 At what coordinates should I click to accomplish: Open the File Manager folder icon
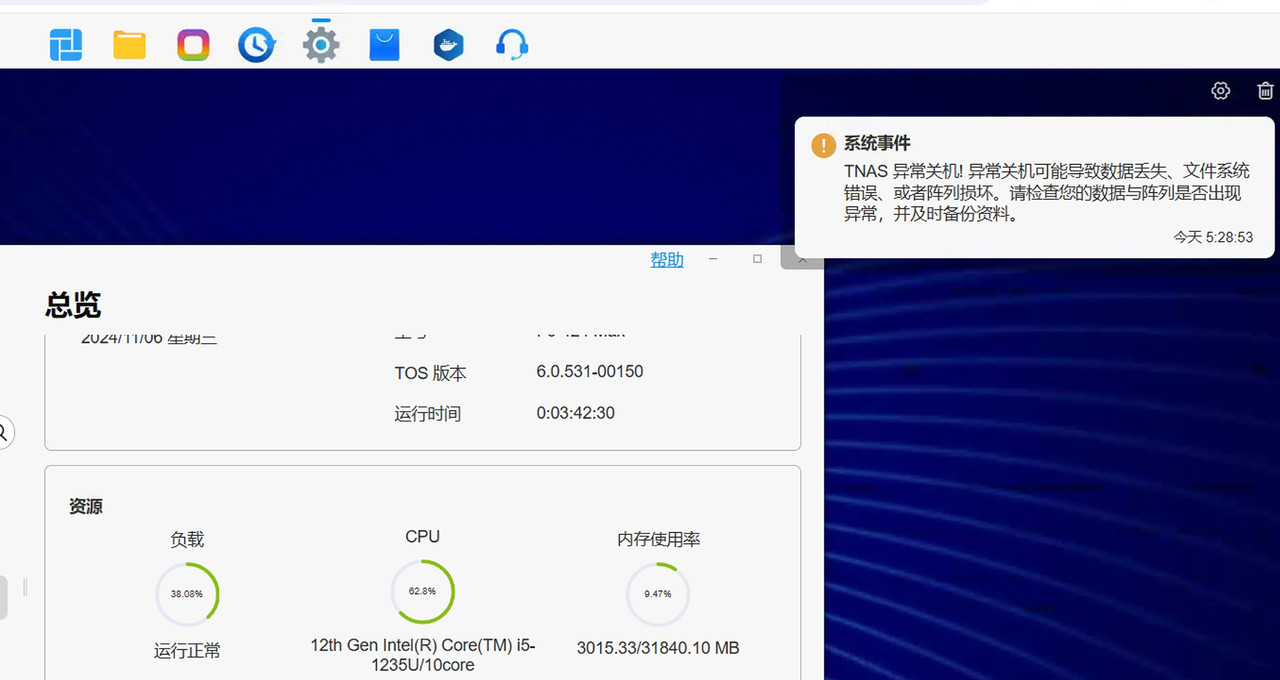pyautogui.click(x=129, y=45)
